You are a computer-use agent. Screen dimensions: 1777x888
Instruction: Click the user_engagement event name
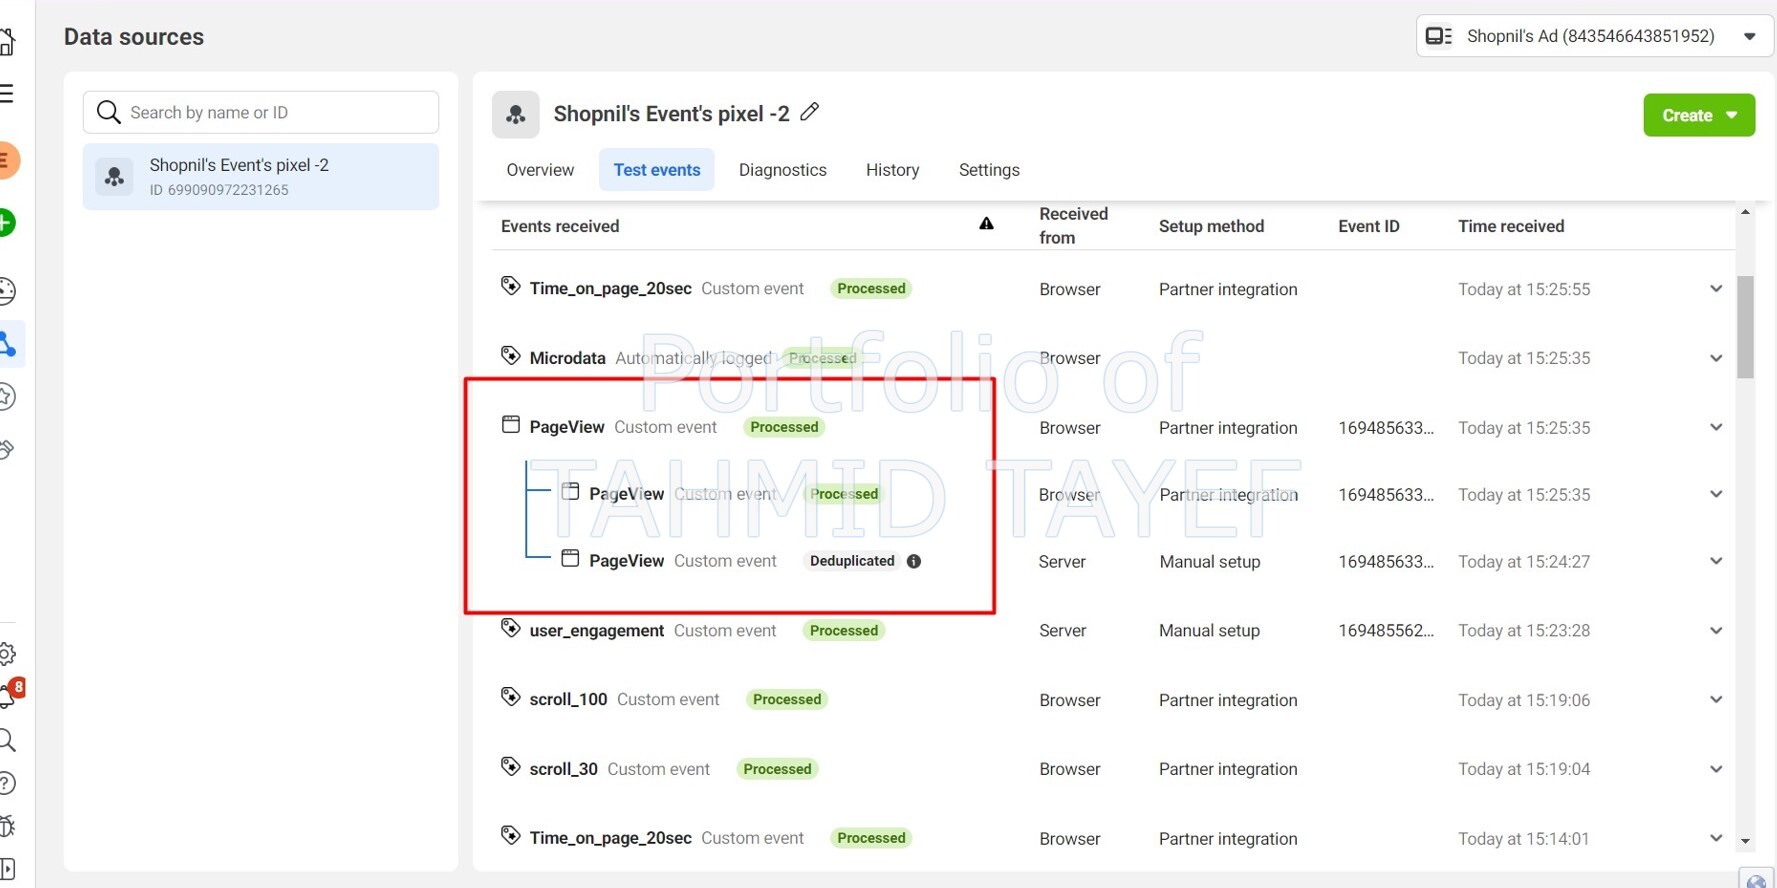pos(596,631)
